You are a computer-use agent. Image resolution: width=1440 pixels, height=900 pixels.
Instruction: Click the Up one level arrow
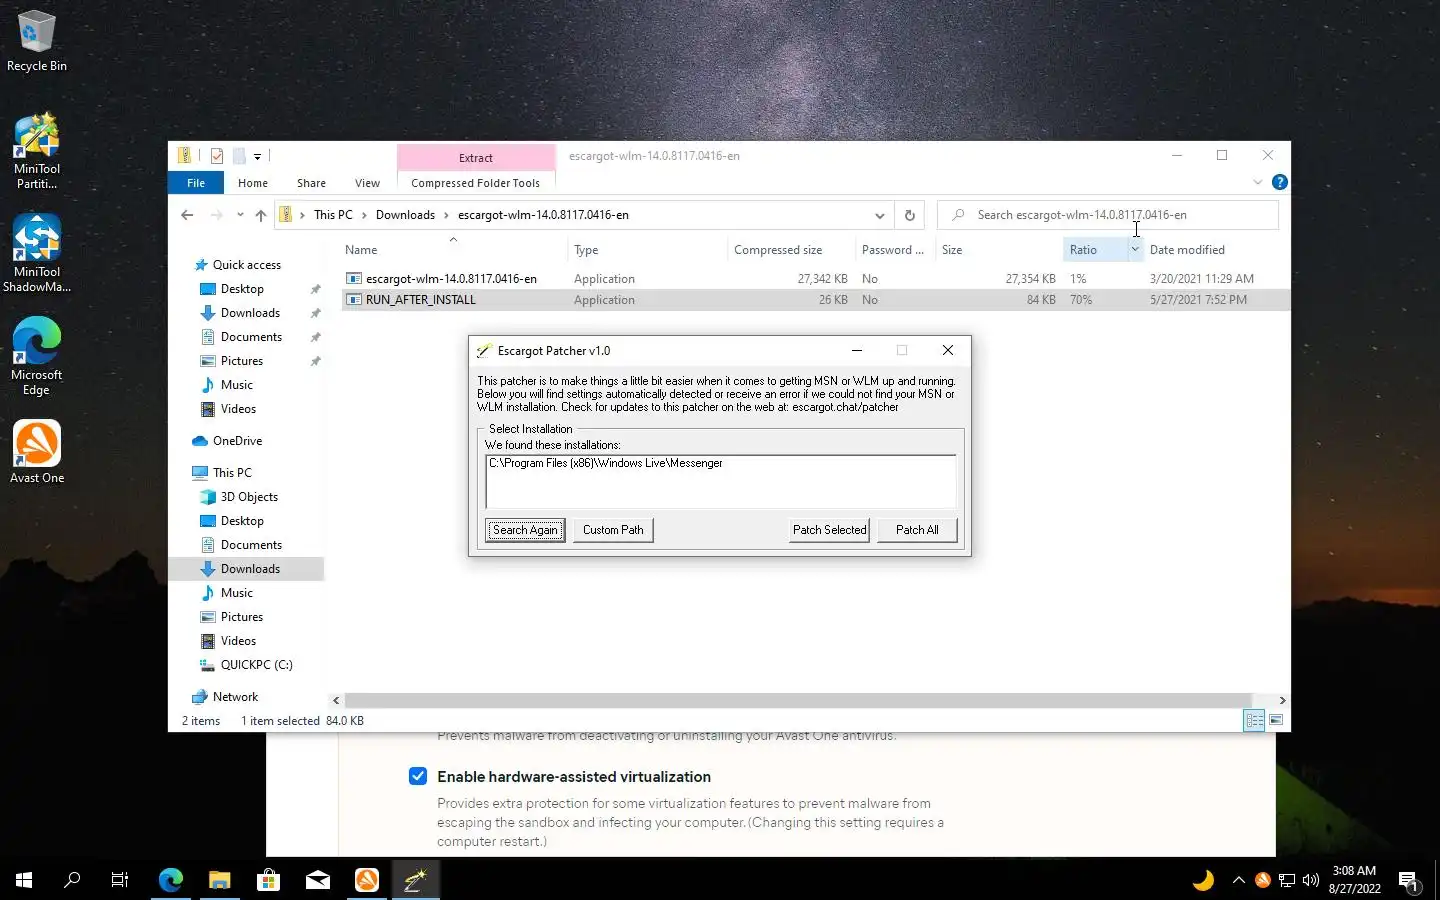(261, 215)
